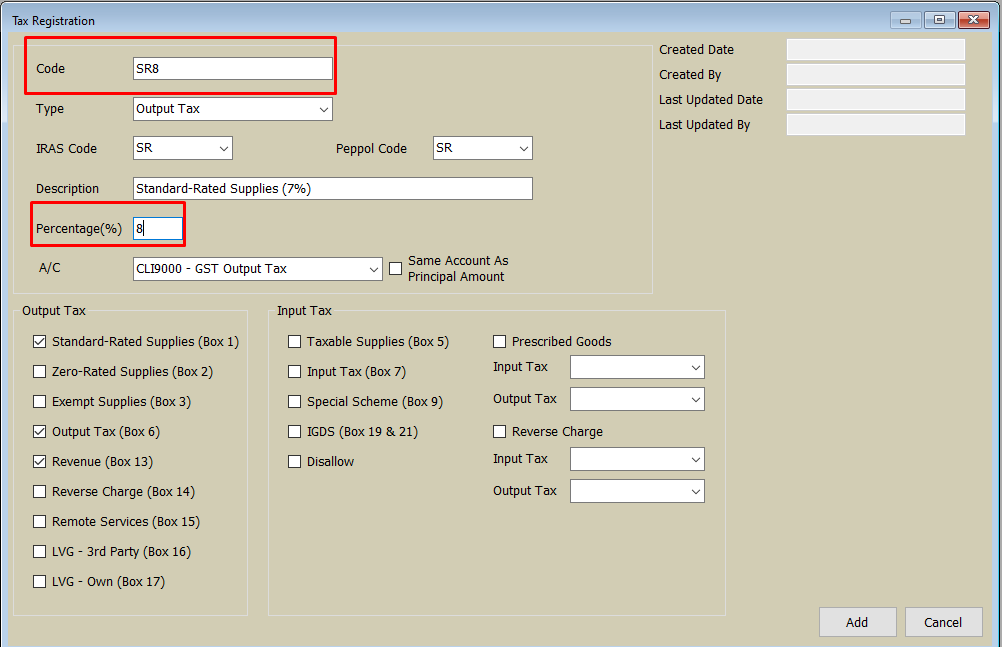Check LVG - Own (Box 17)
The height and width of the screenshot is (647, 1002).
point(40,582)
